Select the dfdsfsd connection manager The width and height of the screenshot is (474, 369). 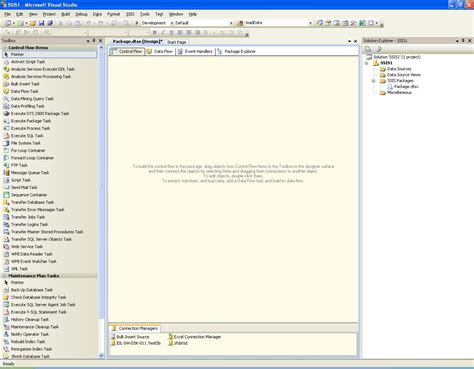[x=178, y=343]
